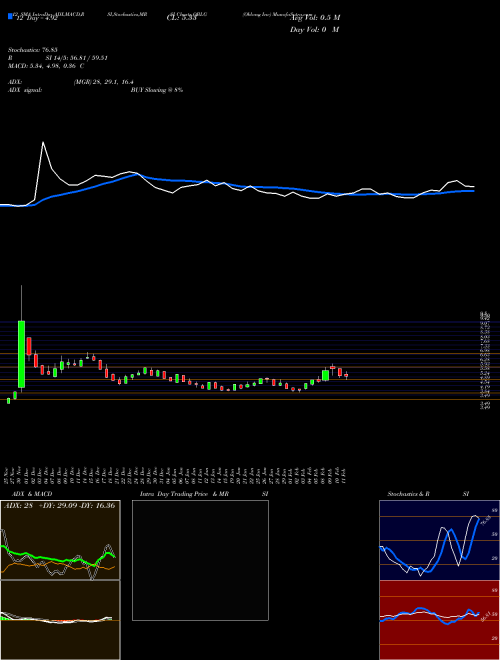Click the 'CL: 5.33' closing price label
Viewport: 500px width, 660px height.
[x=181, y=18]
